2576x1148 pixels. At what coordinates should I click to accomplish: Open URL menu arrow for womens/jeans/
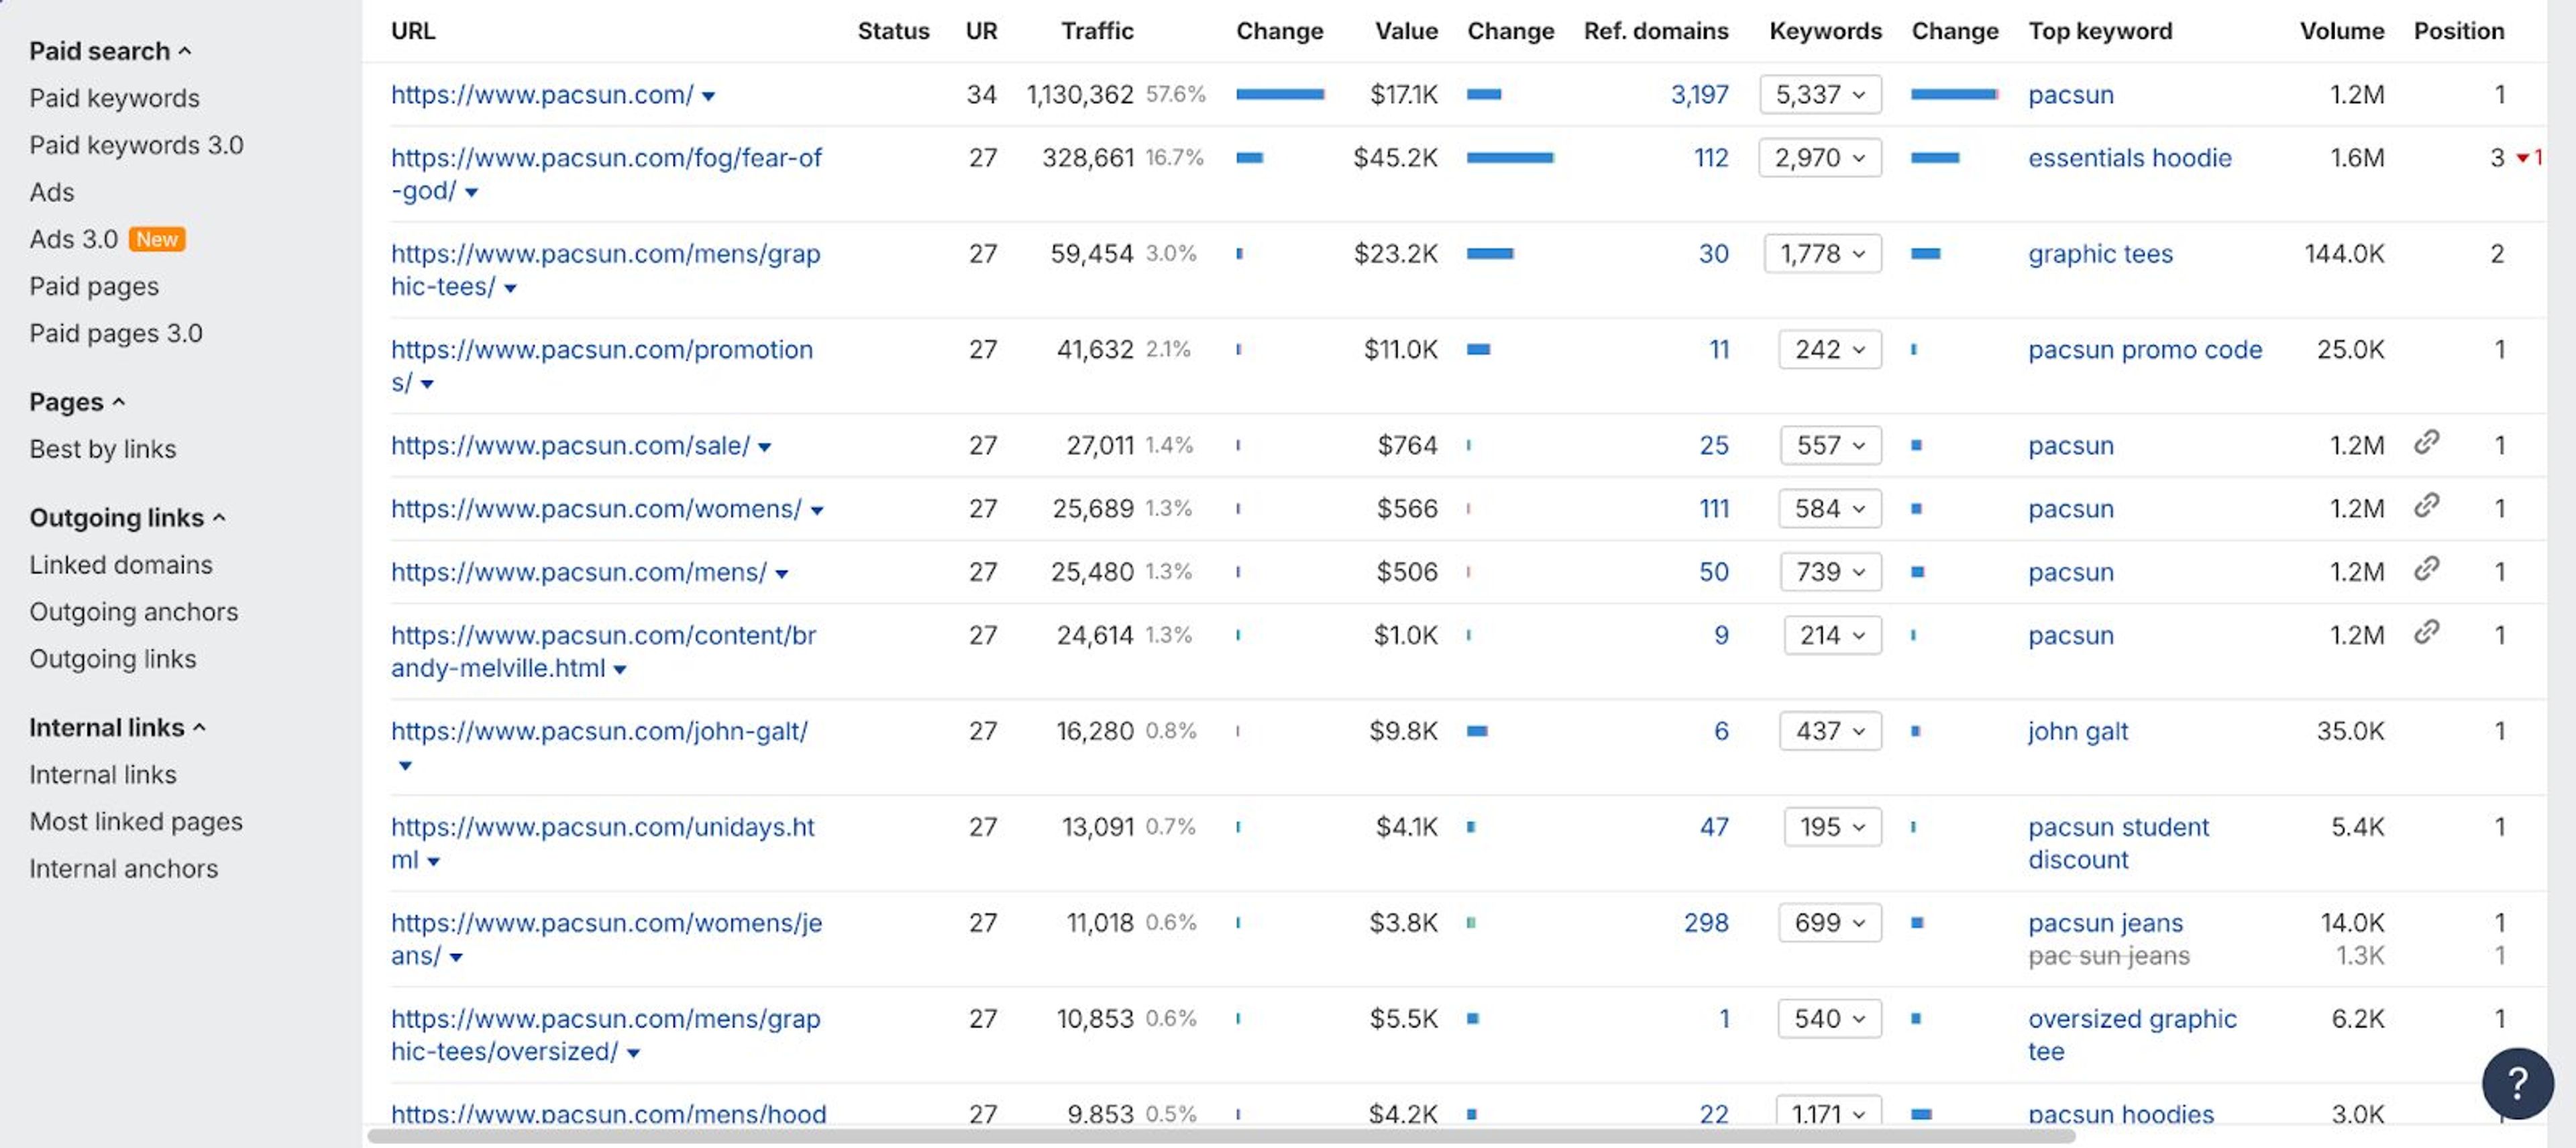(x=456, y=957)
